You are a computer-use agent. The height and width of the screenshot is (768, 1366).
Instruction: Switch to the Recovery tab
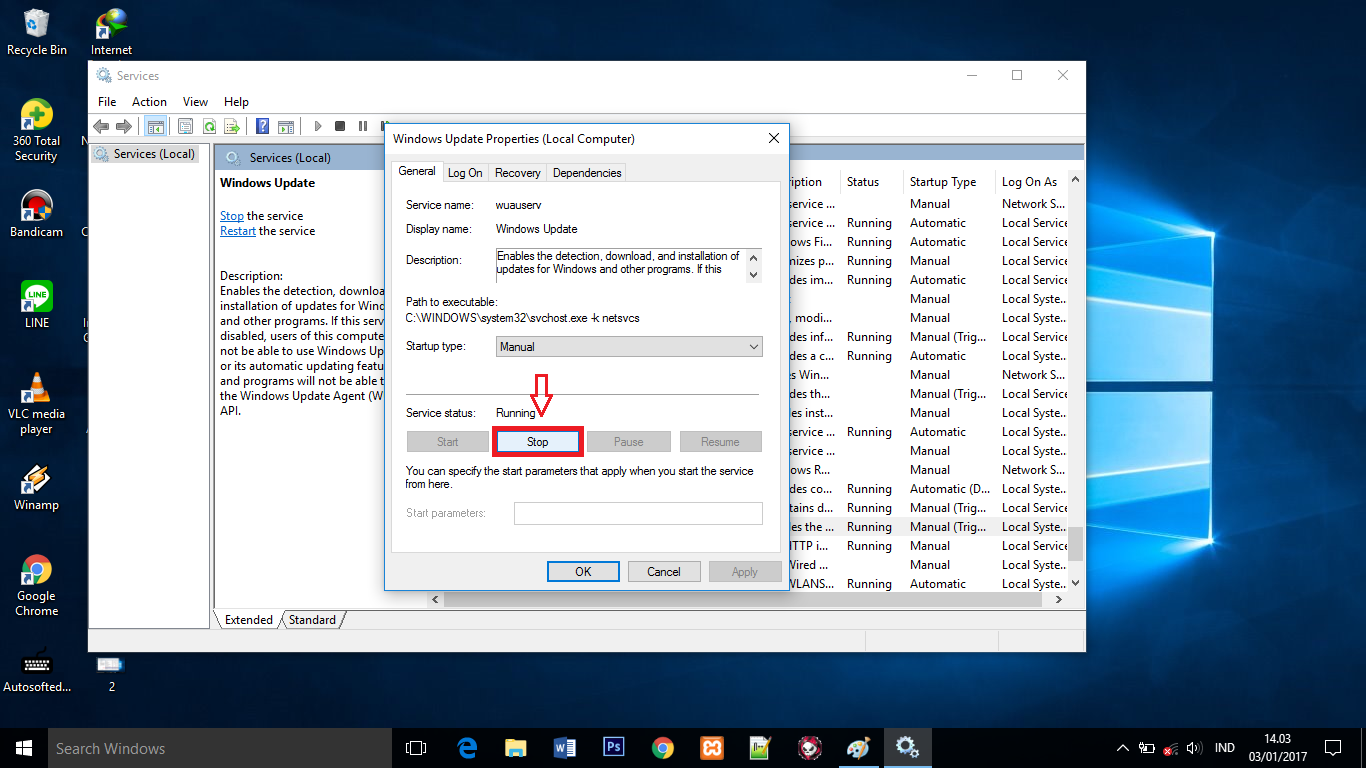click(517, 172)
